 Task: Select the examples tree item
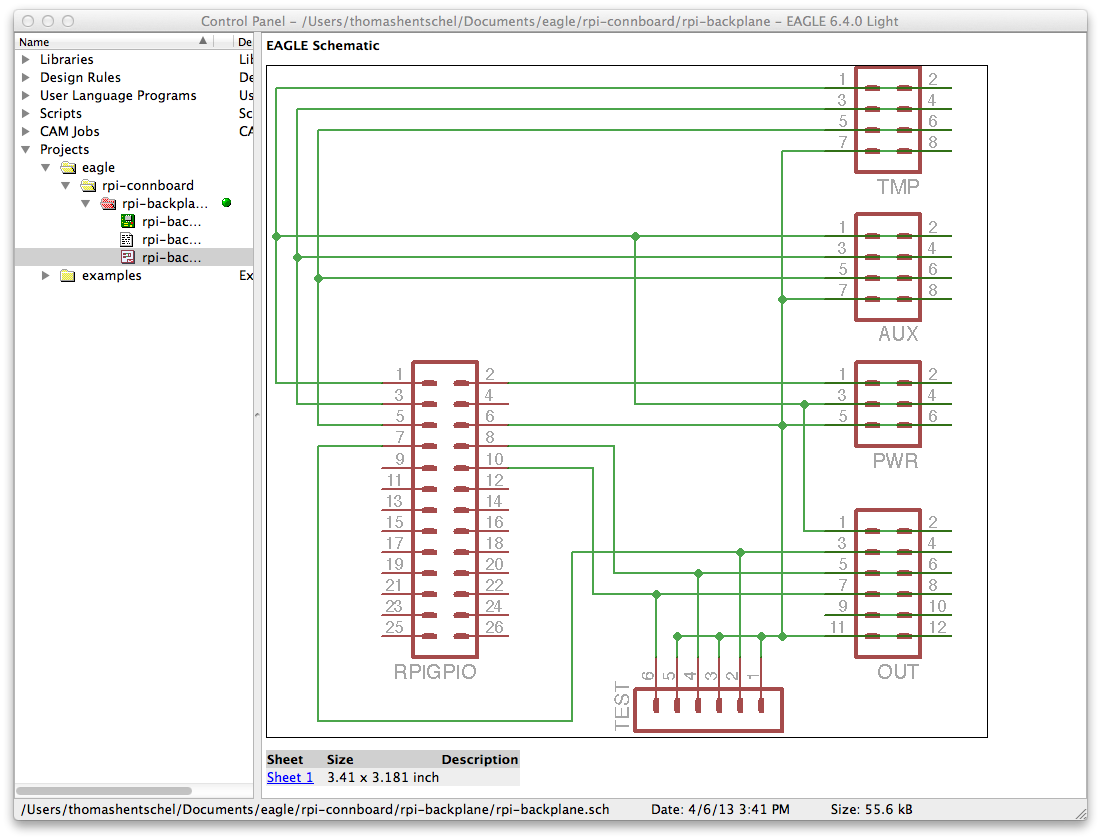coord(112,275)
